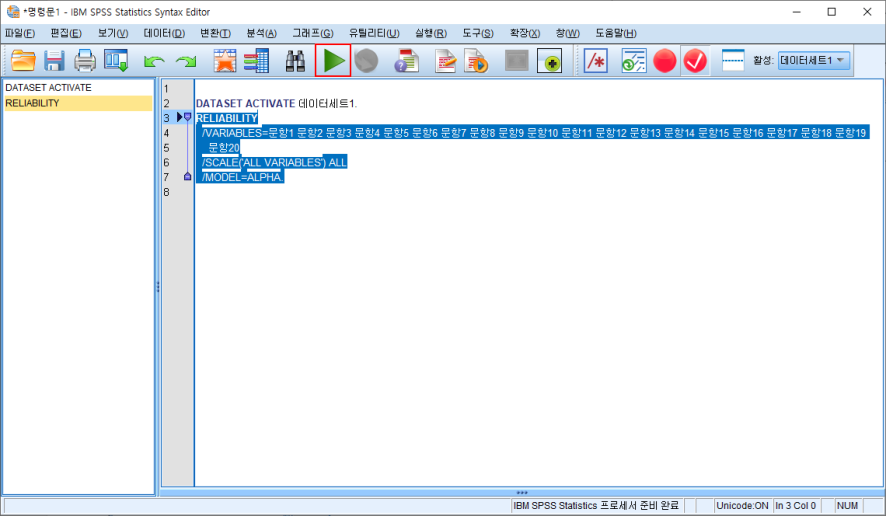886x516 pixels.
Task: Toggle a breakpoint with the red circle icon
Action: tap(664, 60)
